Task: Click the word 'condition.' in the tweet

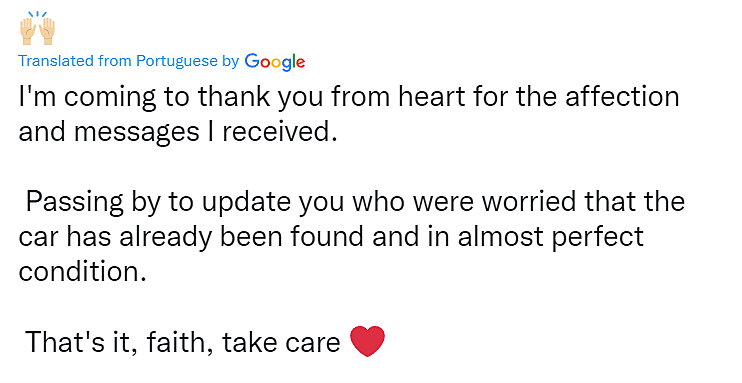Action: 82,271
